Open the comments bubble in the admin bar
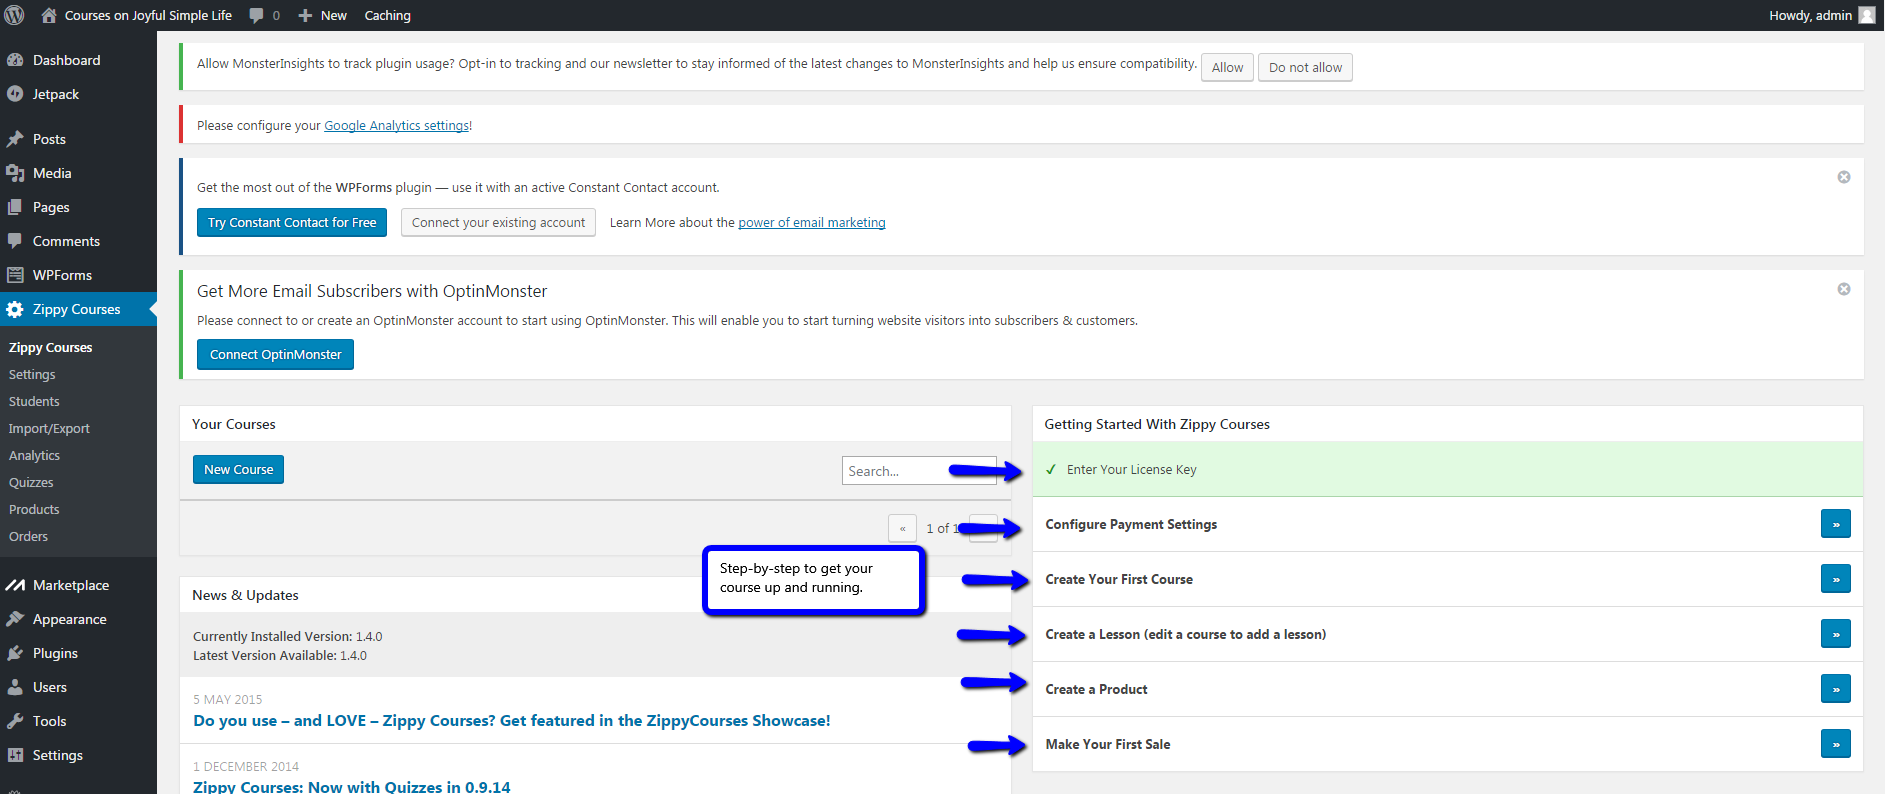Image resolution: width=1885 pixels, height=794 pixels. tap(257, 15)
